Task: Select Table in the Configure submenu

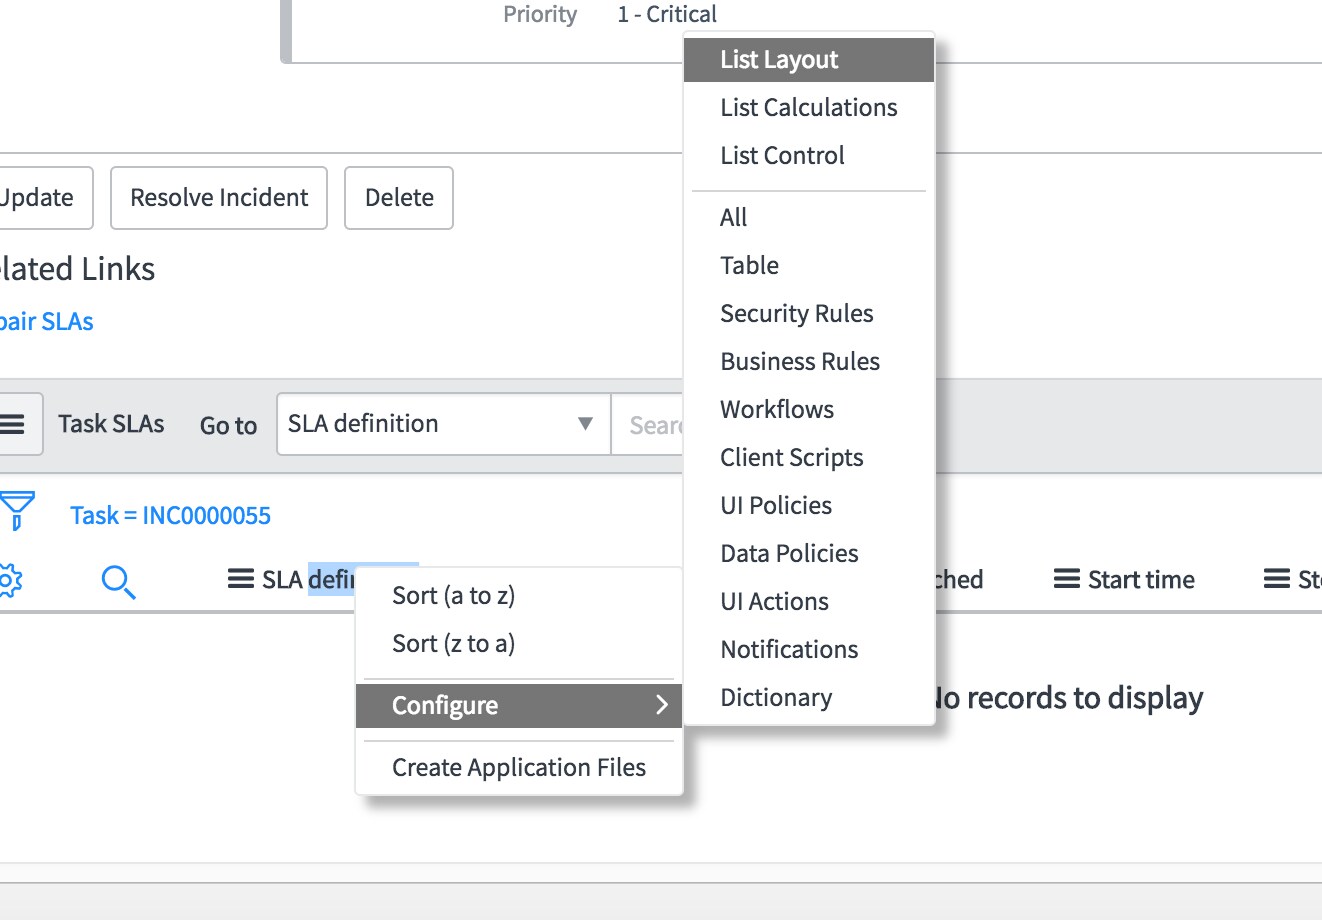Action: click(809, 265)
